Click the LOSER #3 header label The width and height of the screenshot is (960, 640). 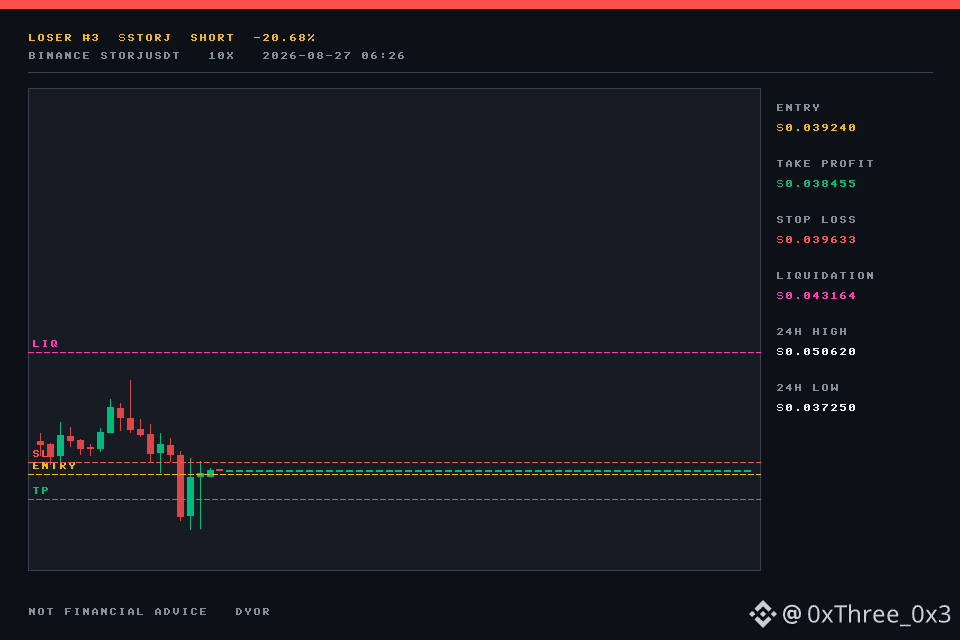[x=64, y=37]
